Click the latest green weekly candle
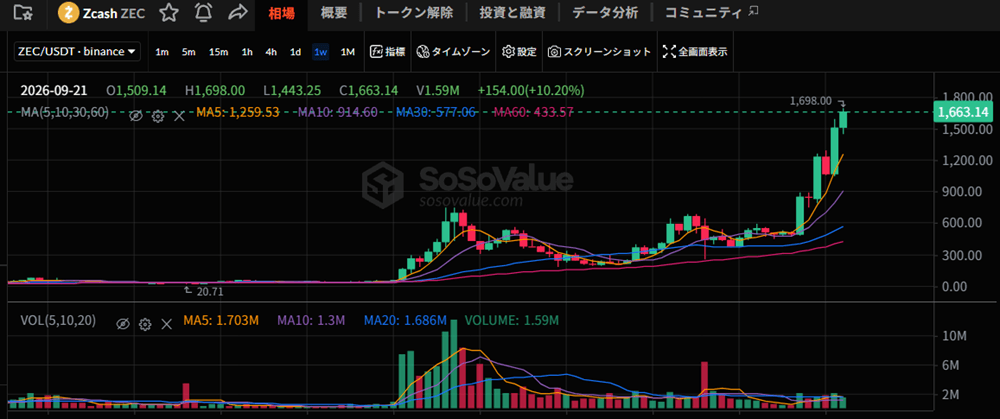Viewport: 1000px width, 419px height. (x=843, y=121)
